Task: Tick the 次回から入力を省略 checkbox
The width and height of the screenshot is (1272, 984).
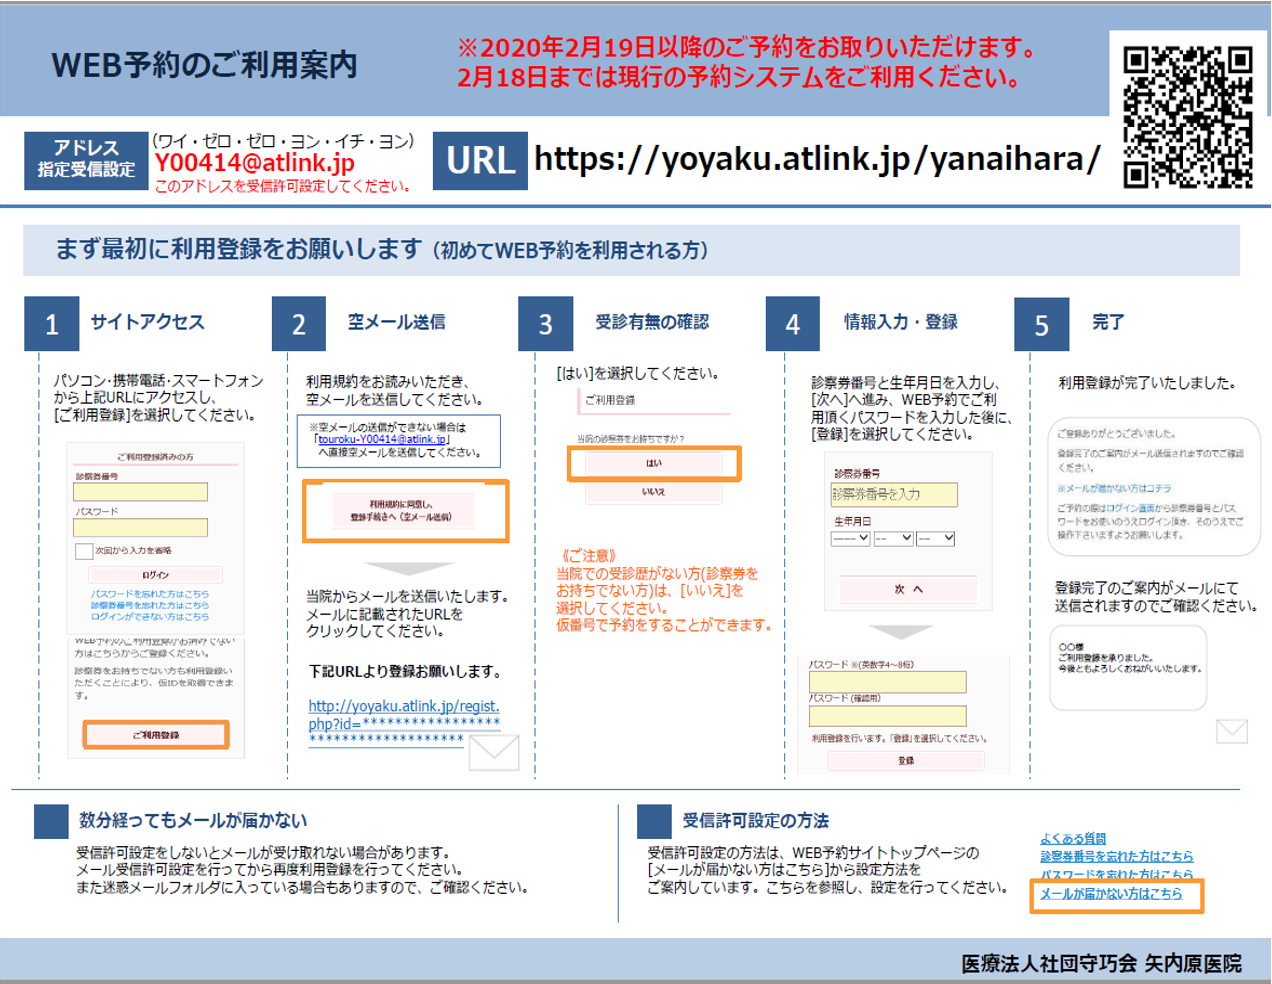Action: point(84,551)
